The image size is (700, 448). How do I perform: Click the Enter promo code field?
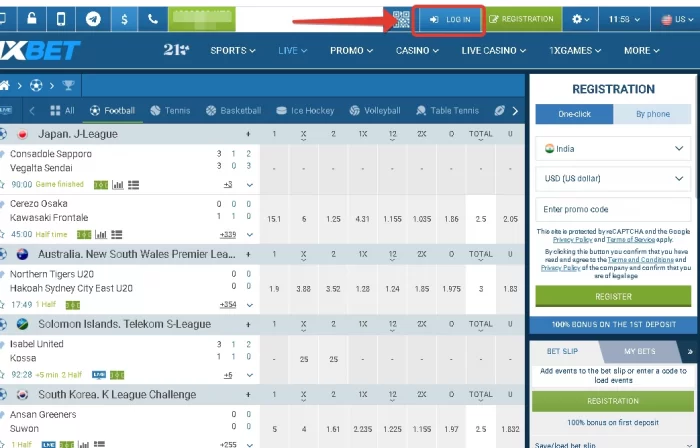click(x=613, y=209)
